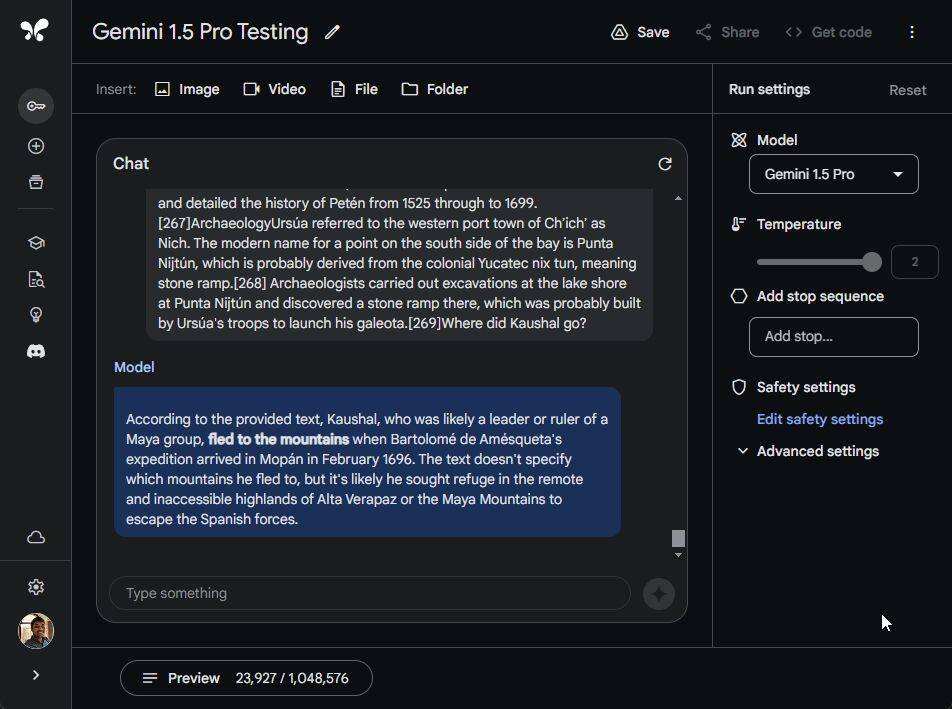
Task: Click the API key icon in sidebar
Action: [x=36, y=106]
